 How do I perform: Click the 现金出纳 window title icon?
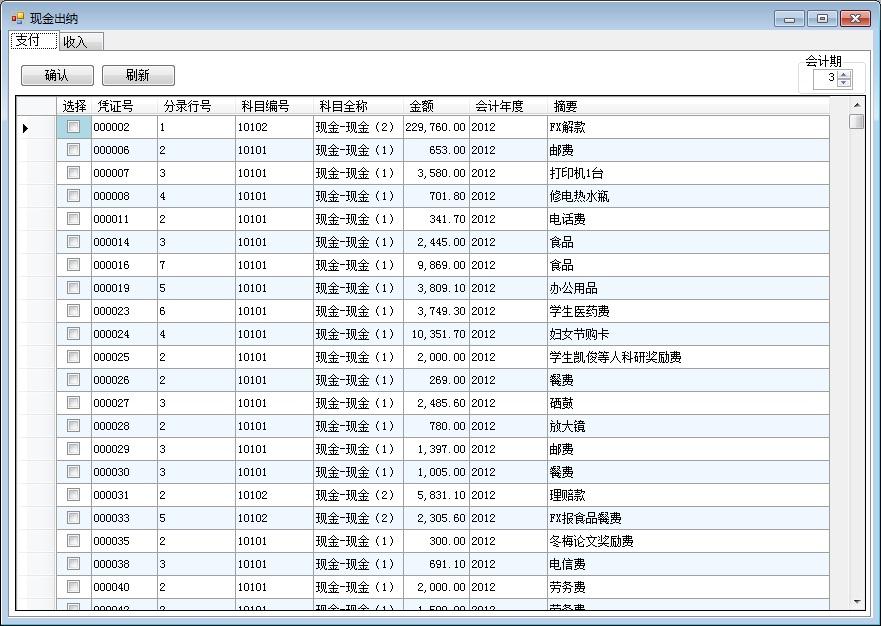(x=17, y=19)
